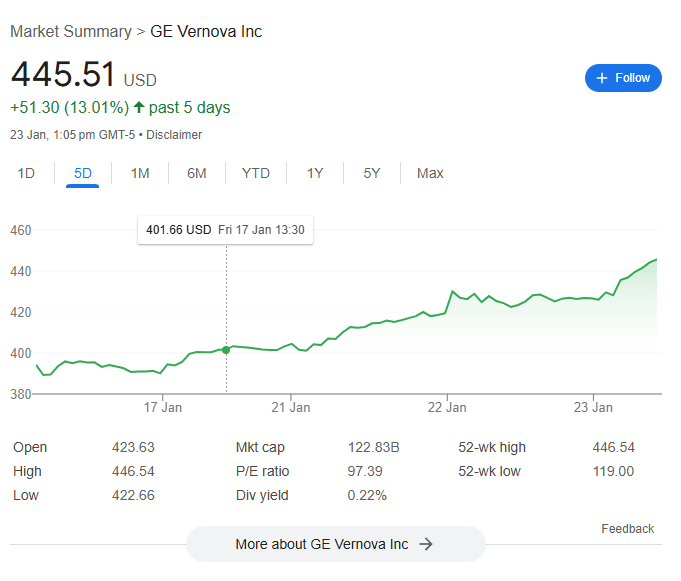Image resolution: width=681 pixels, height=581 pixels.
Task: Click the arrow icon after More about GE Vernova
Action: [x=425, y=544]
